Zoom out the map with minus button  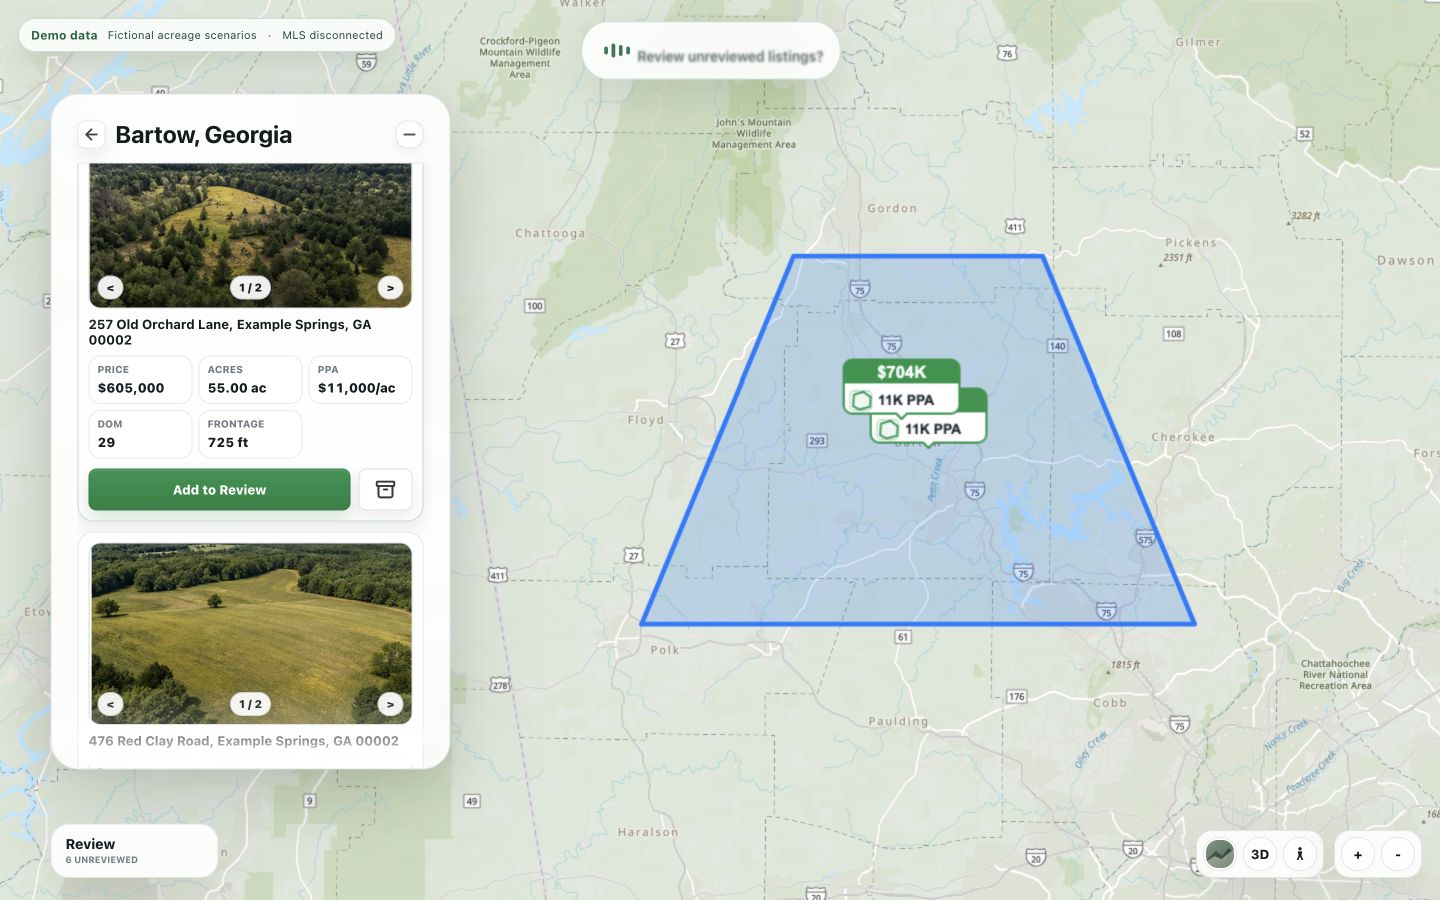click(x=1398, y=855)
